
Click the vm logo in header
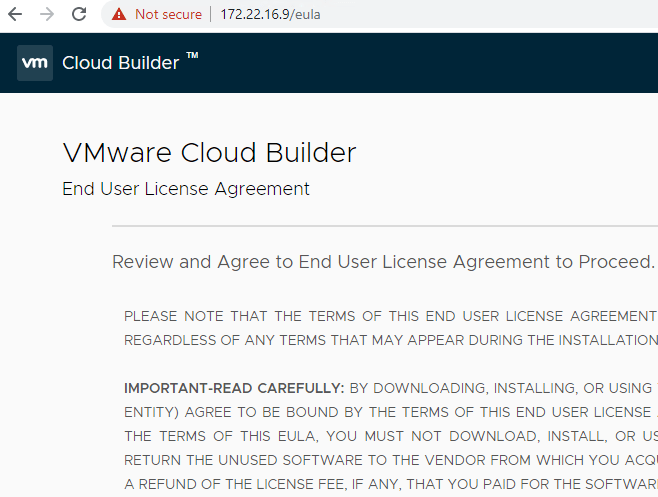coord(35,63)
